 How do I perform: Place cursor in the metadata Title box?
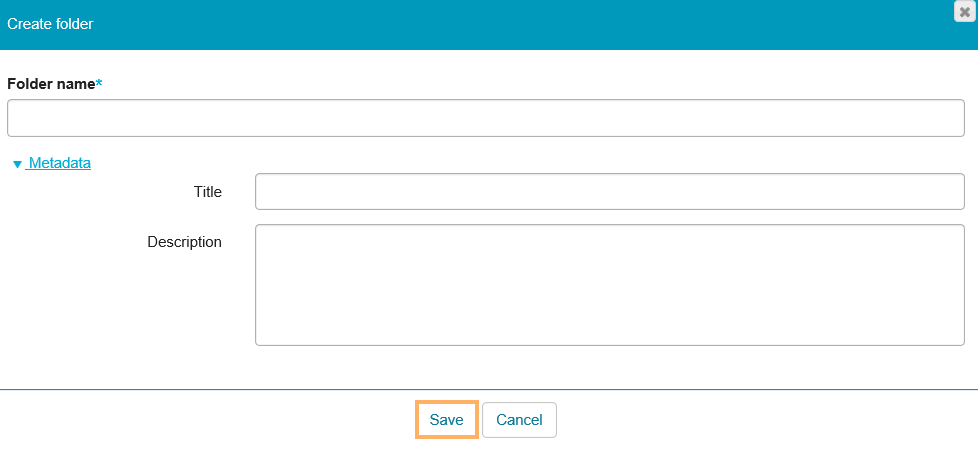point(609,192)
